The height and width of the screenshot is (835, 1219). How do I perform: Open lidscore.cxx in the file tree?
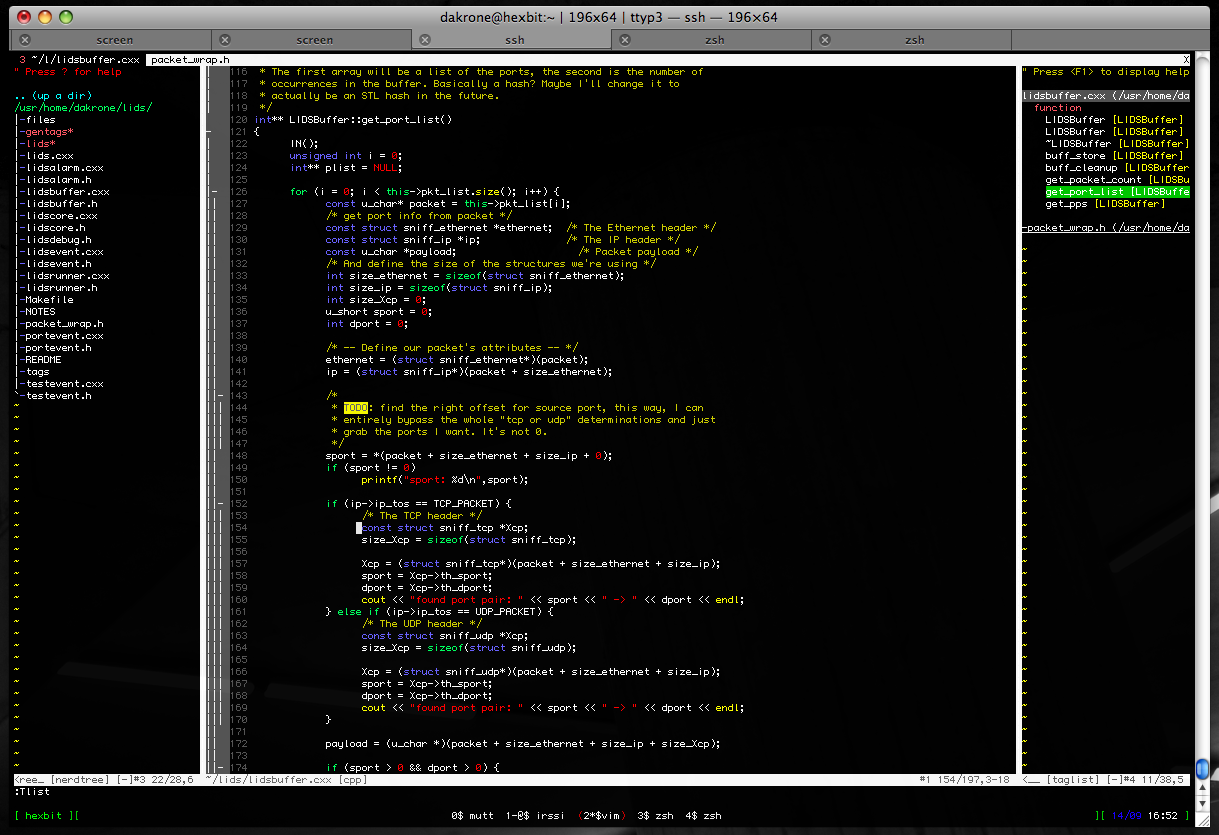[62, 216]
